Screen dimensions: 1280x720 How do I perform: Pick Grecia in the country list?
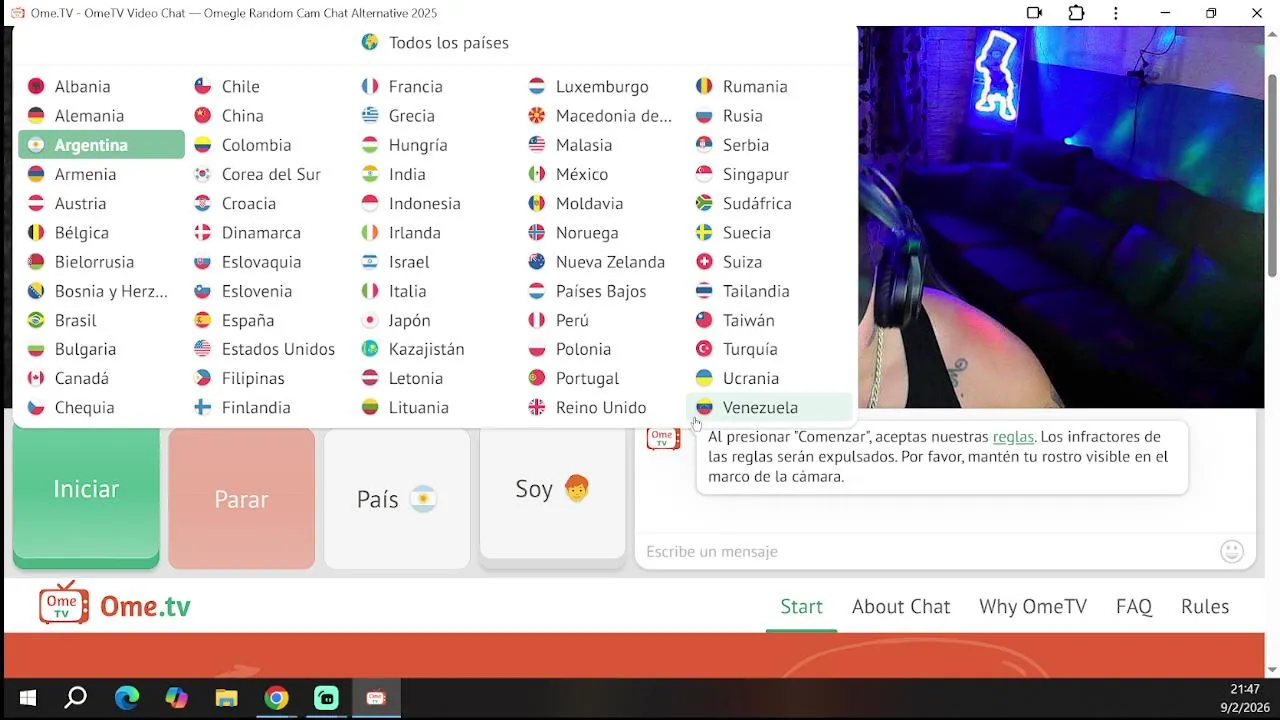tap(435, 116)
